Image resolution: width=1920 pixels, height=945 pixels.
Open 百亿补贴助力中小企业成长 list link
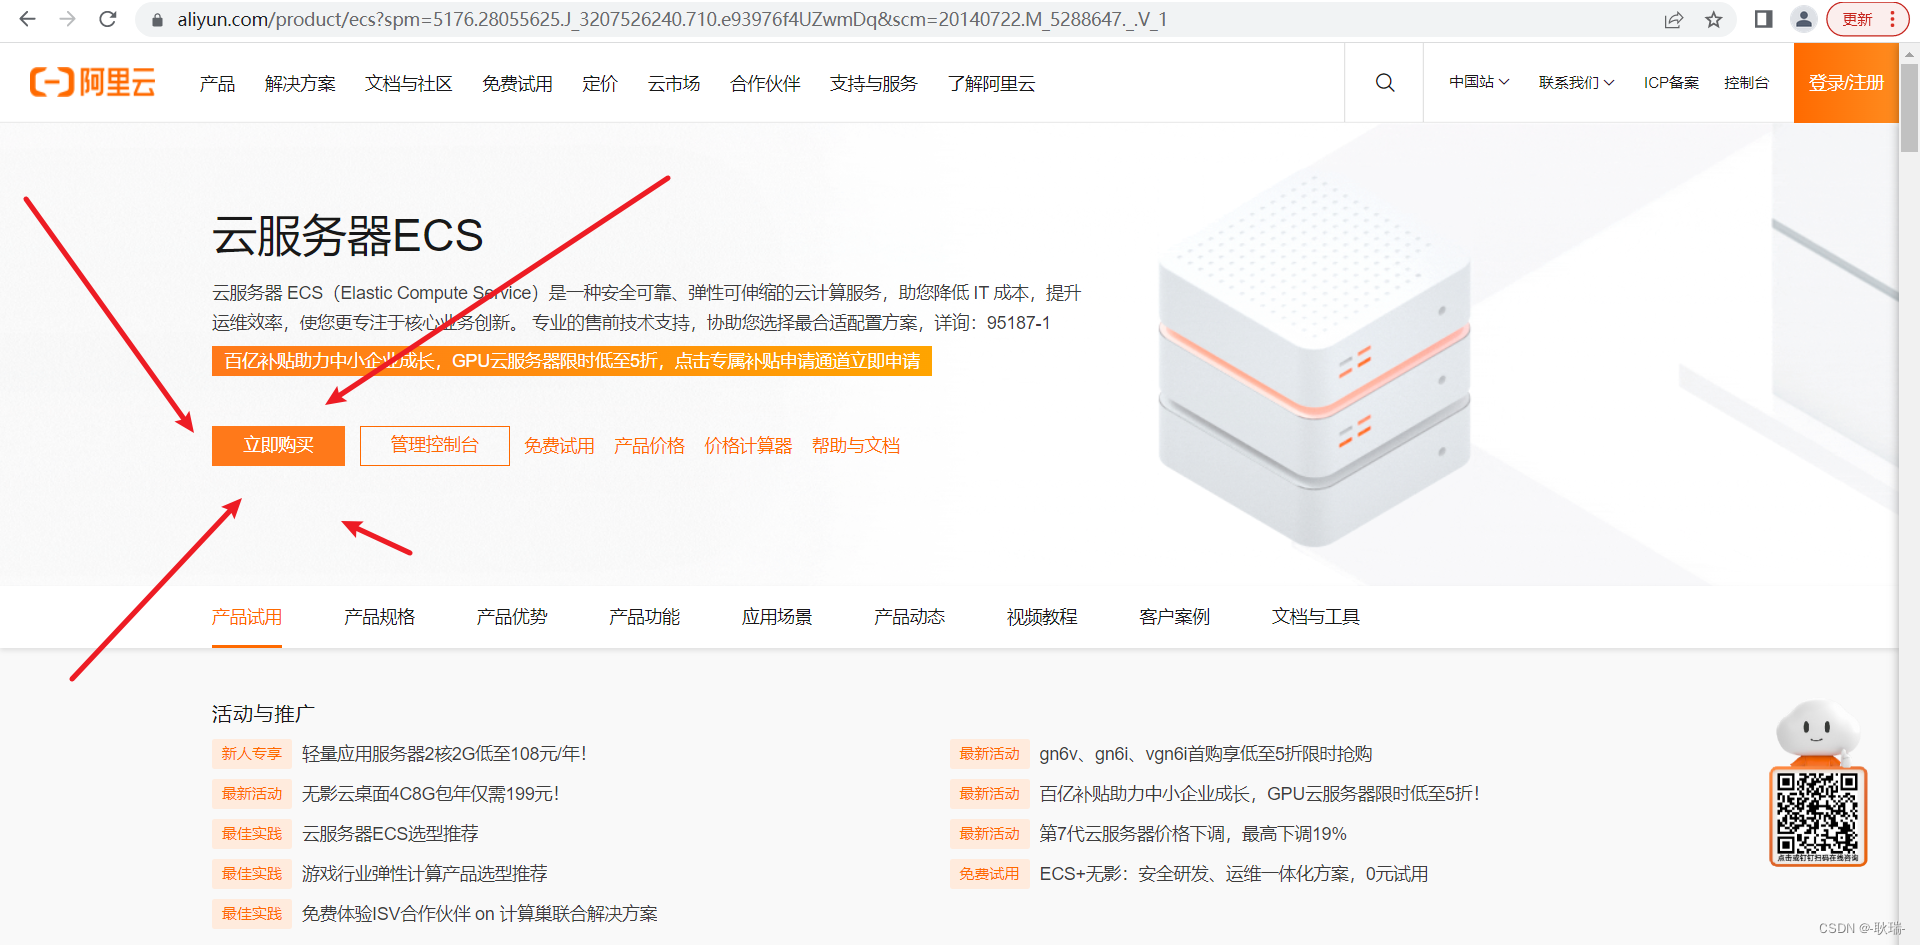1259,794
